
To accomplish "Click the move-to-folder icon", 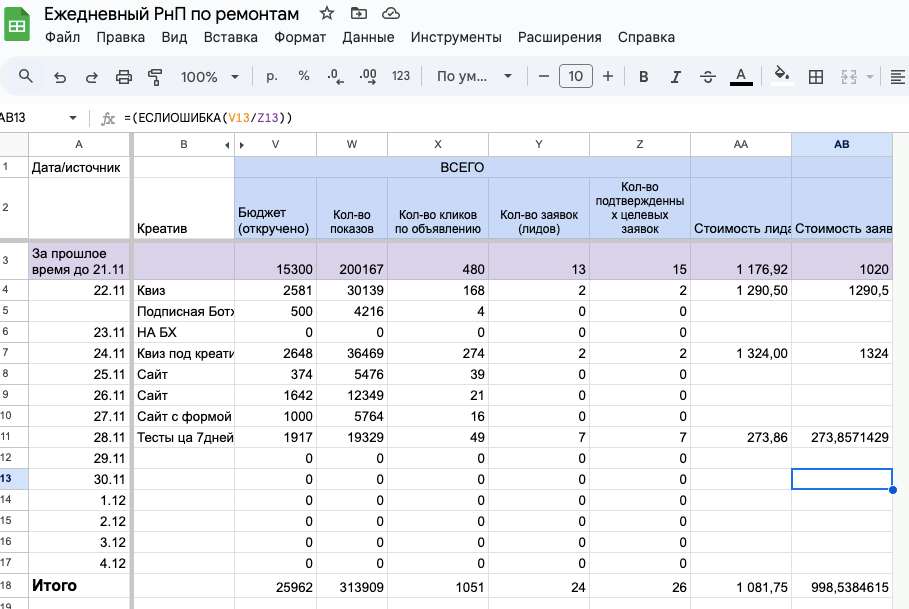I will point(359,13).
